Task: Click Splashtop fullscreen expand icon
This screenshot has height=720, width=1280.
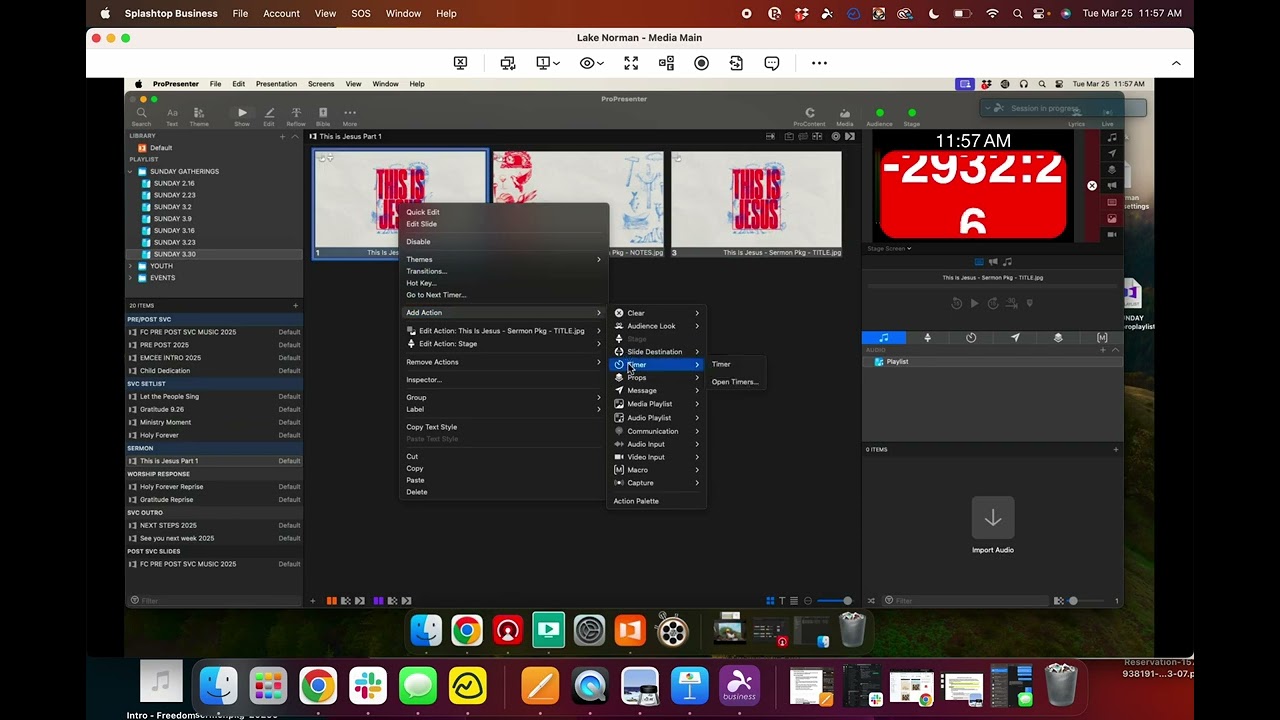Action: (631, 63)
